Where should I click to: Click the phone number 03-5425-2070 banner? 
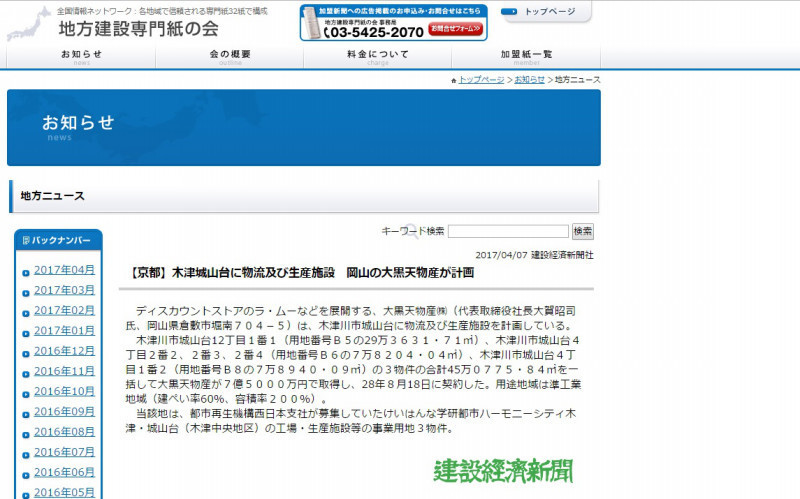(374, 32)
